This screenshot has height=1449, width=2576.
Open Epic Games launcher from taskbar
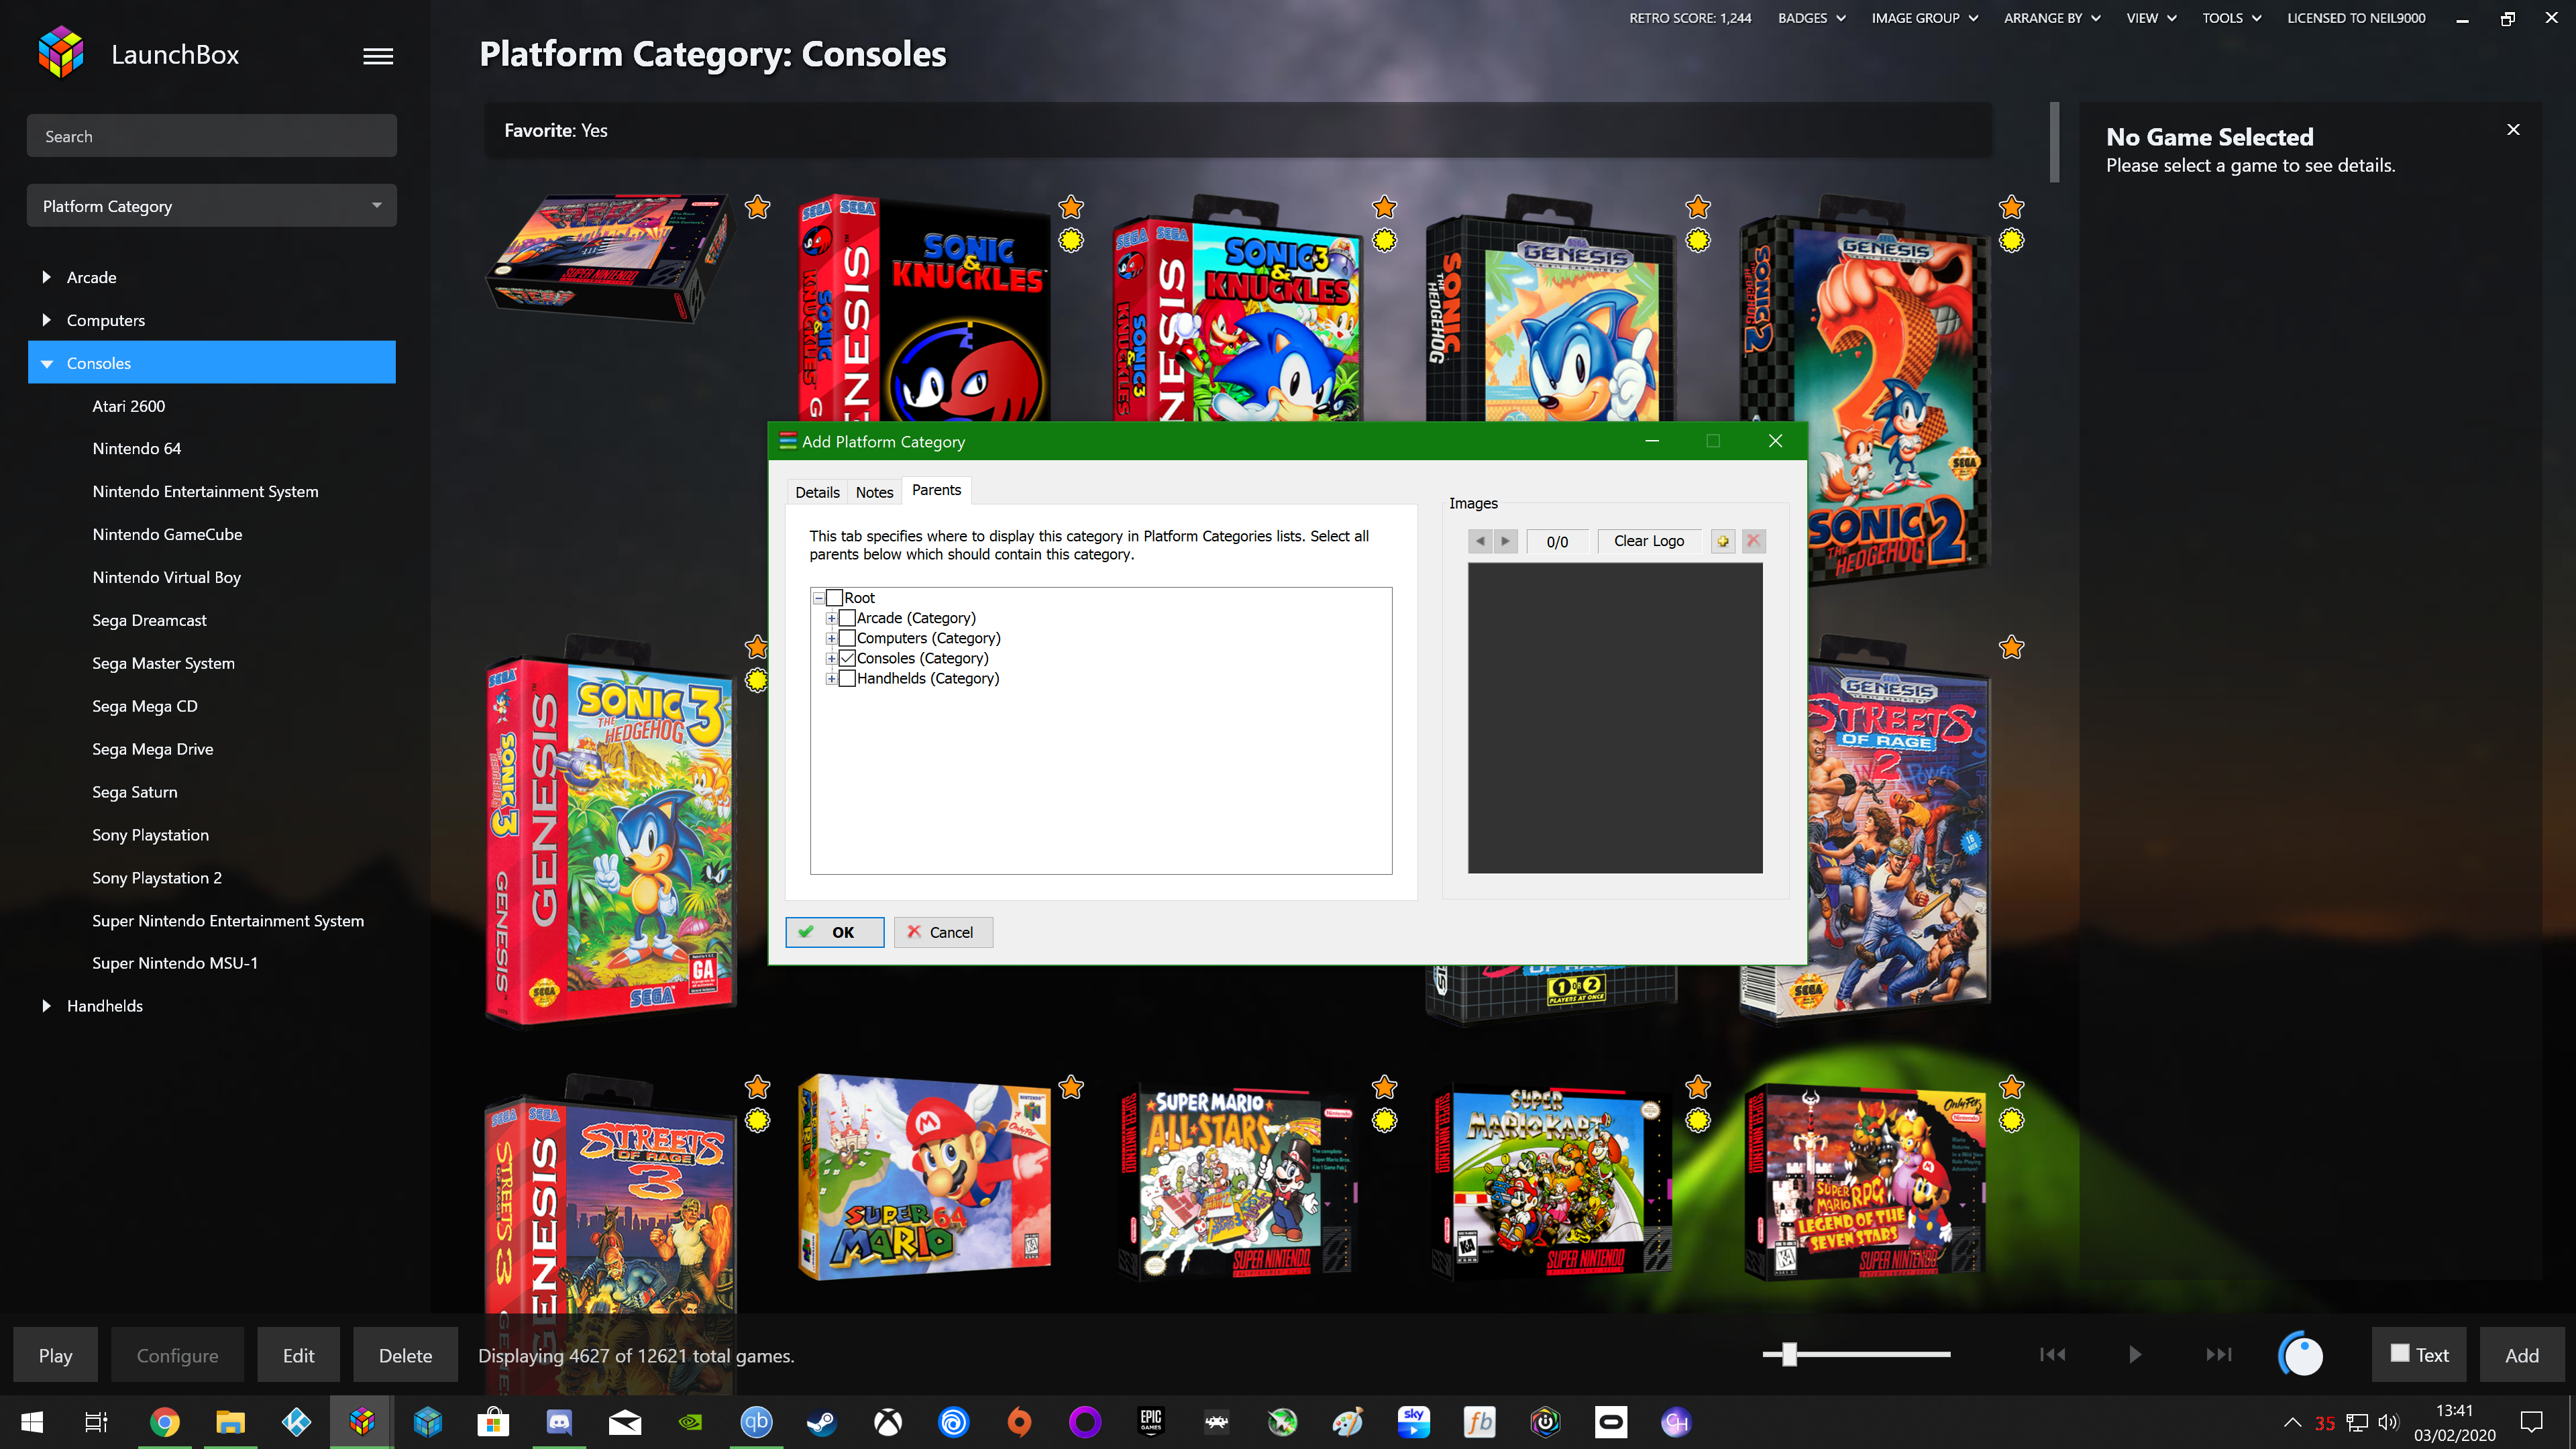coord(1150,1422)
